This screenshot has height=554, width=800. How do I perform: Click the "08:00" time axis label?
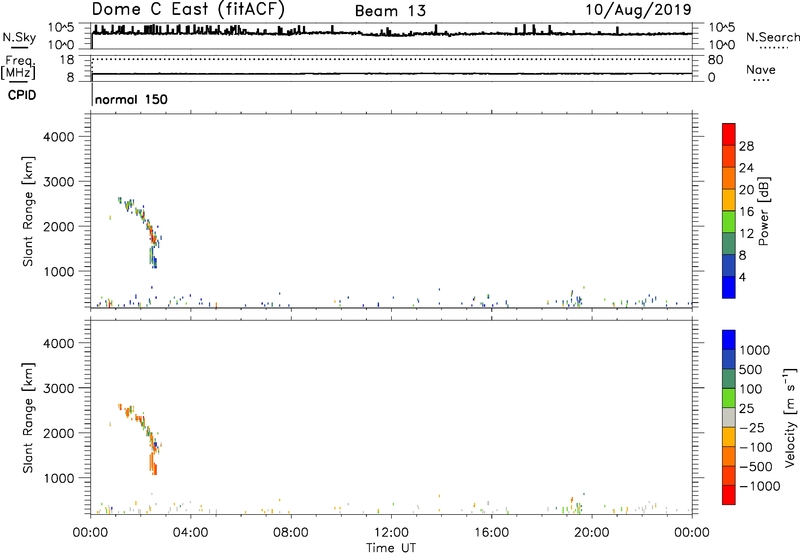290,533
